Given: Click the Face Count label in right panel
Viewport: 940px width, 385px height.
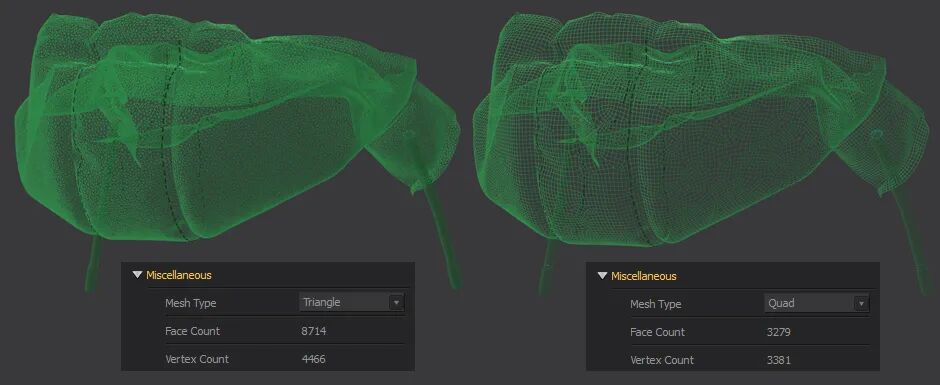Looking at the screenshot, I should (x=658, y=332).
